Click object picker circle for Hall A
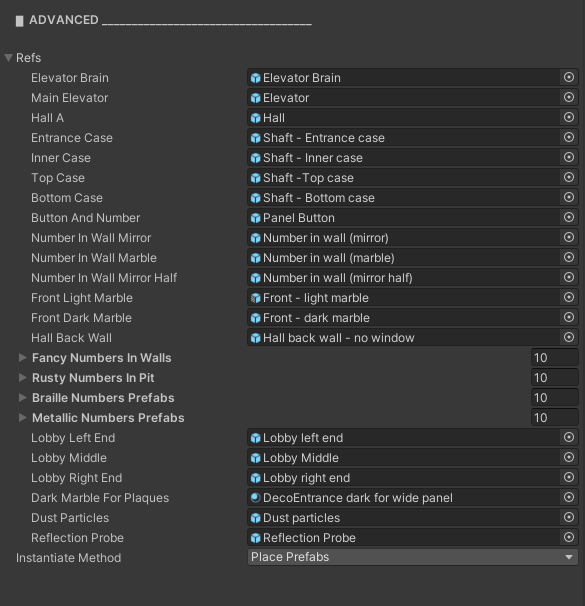585x606 pixels. coord(568,117)
